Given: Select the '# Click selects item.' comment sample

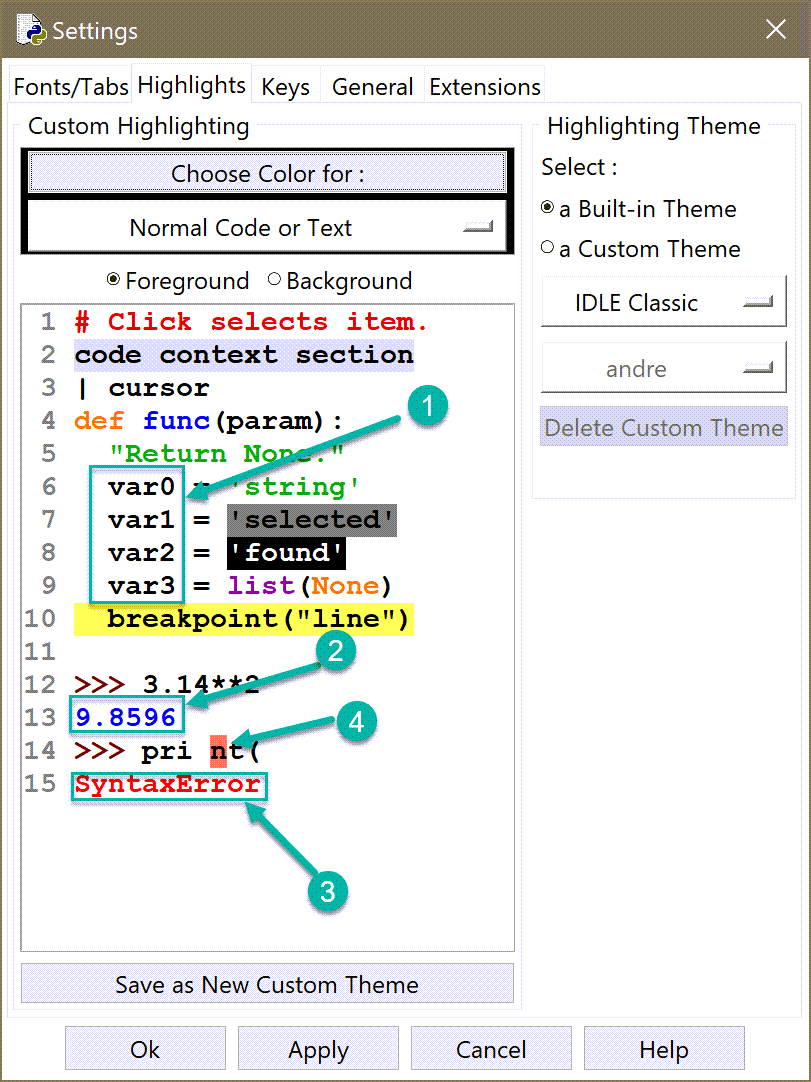Looking at the screenshot, I should [251, 322].
